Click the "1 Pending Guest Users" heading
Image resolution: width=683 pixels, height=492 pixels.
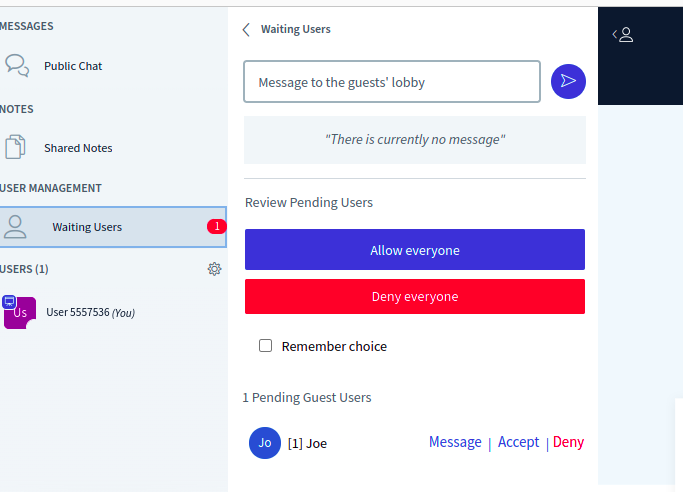point(307,398)
